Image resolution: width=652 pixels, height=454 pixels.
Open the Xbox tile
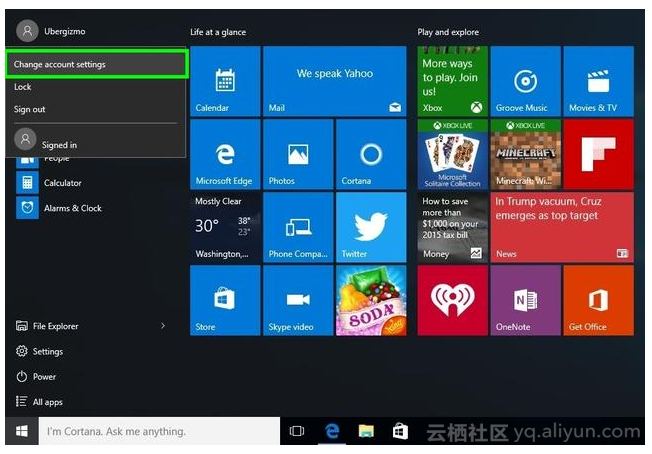tap(452, 81)
